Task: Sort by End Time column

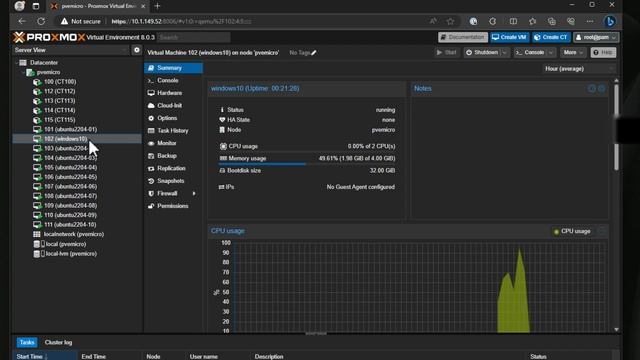Action: (109, 356)
